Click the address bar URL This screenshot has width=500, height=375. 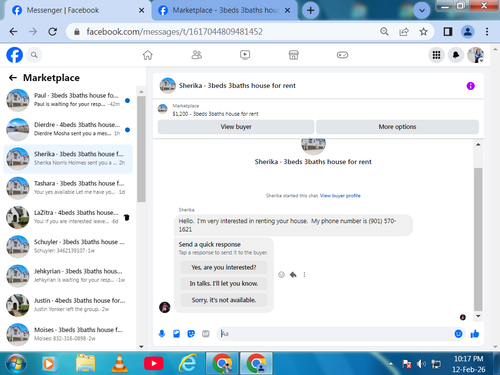tap(175, 32)
